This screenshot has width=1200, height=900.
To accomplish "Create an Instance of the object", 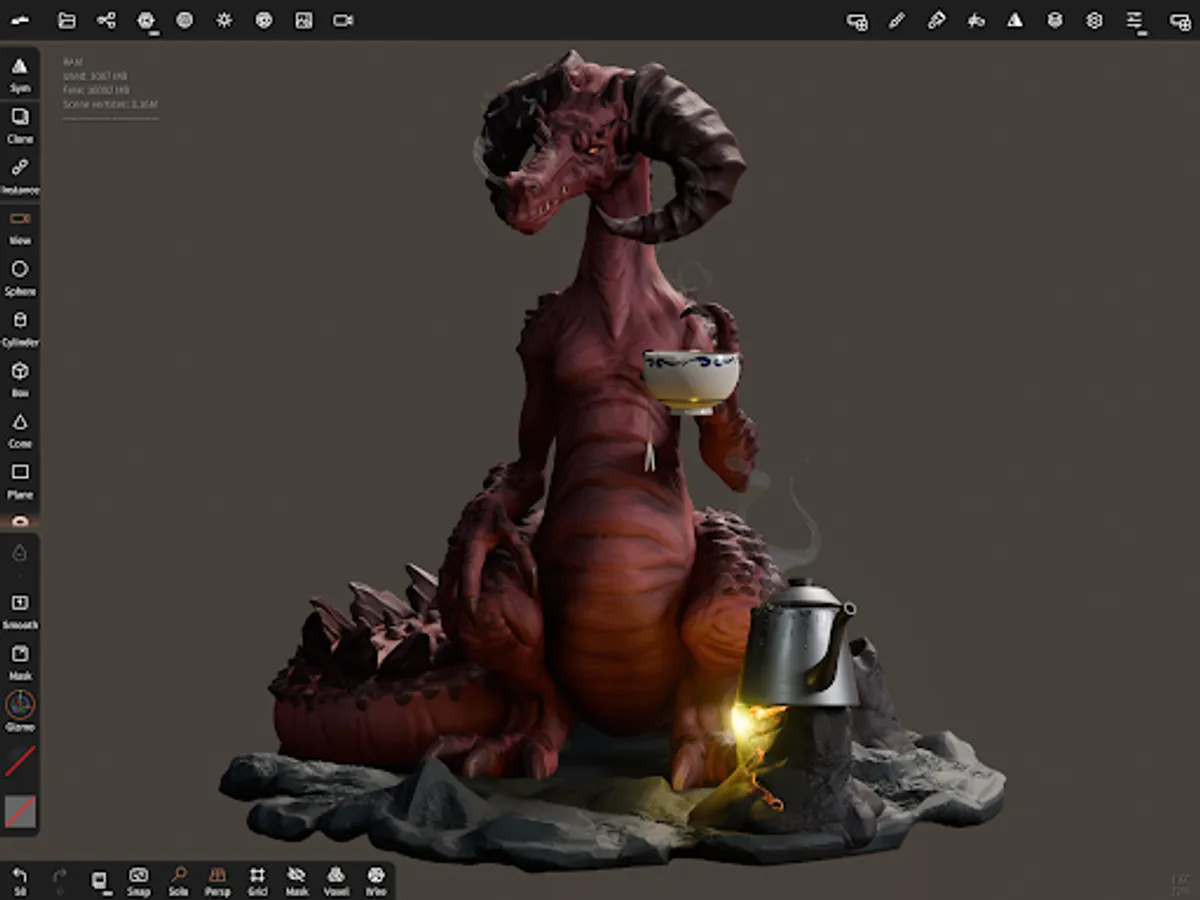I will [x=20, y=175].
